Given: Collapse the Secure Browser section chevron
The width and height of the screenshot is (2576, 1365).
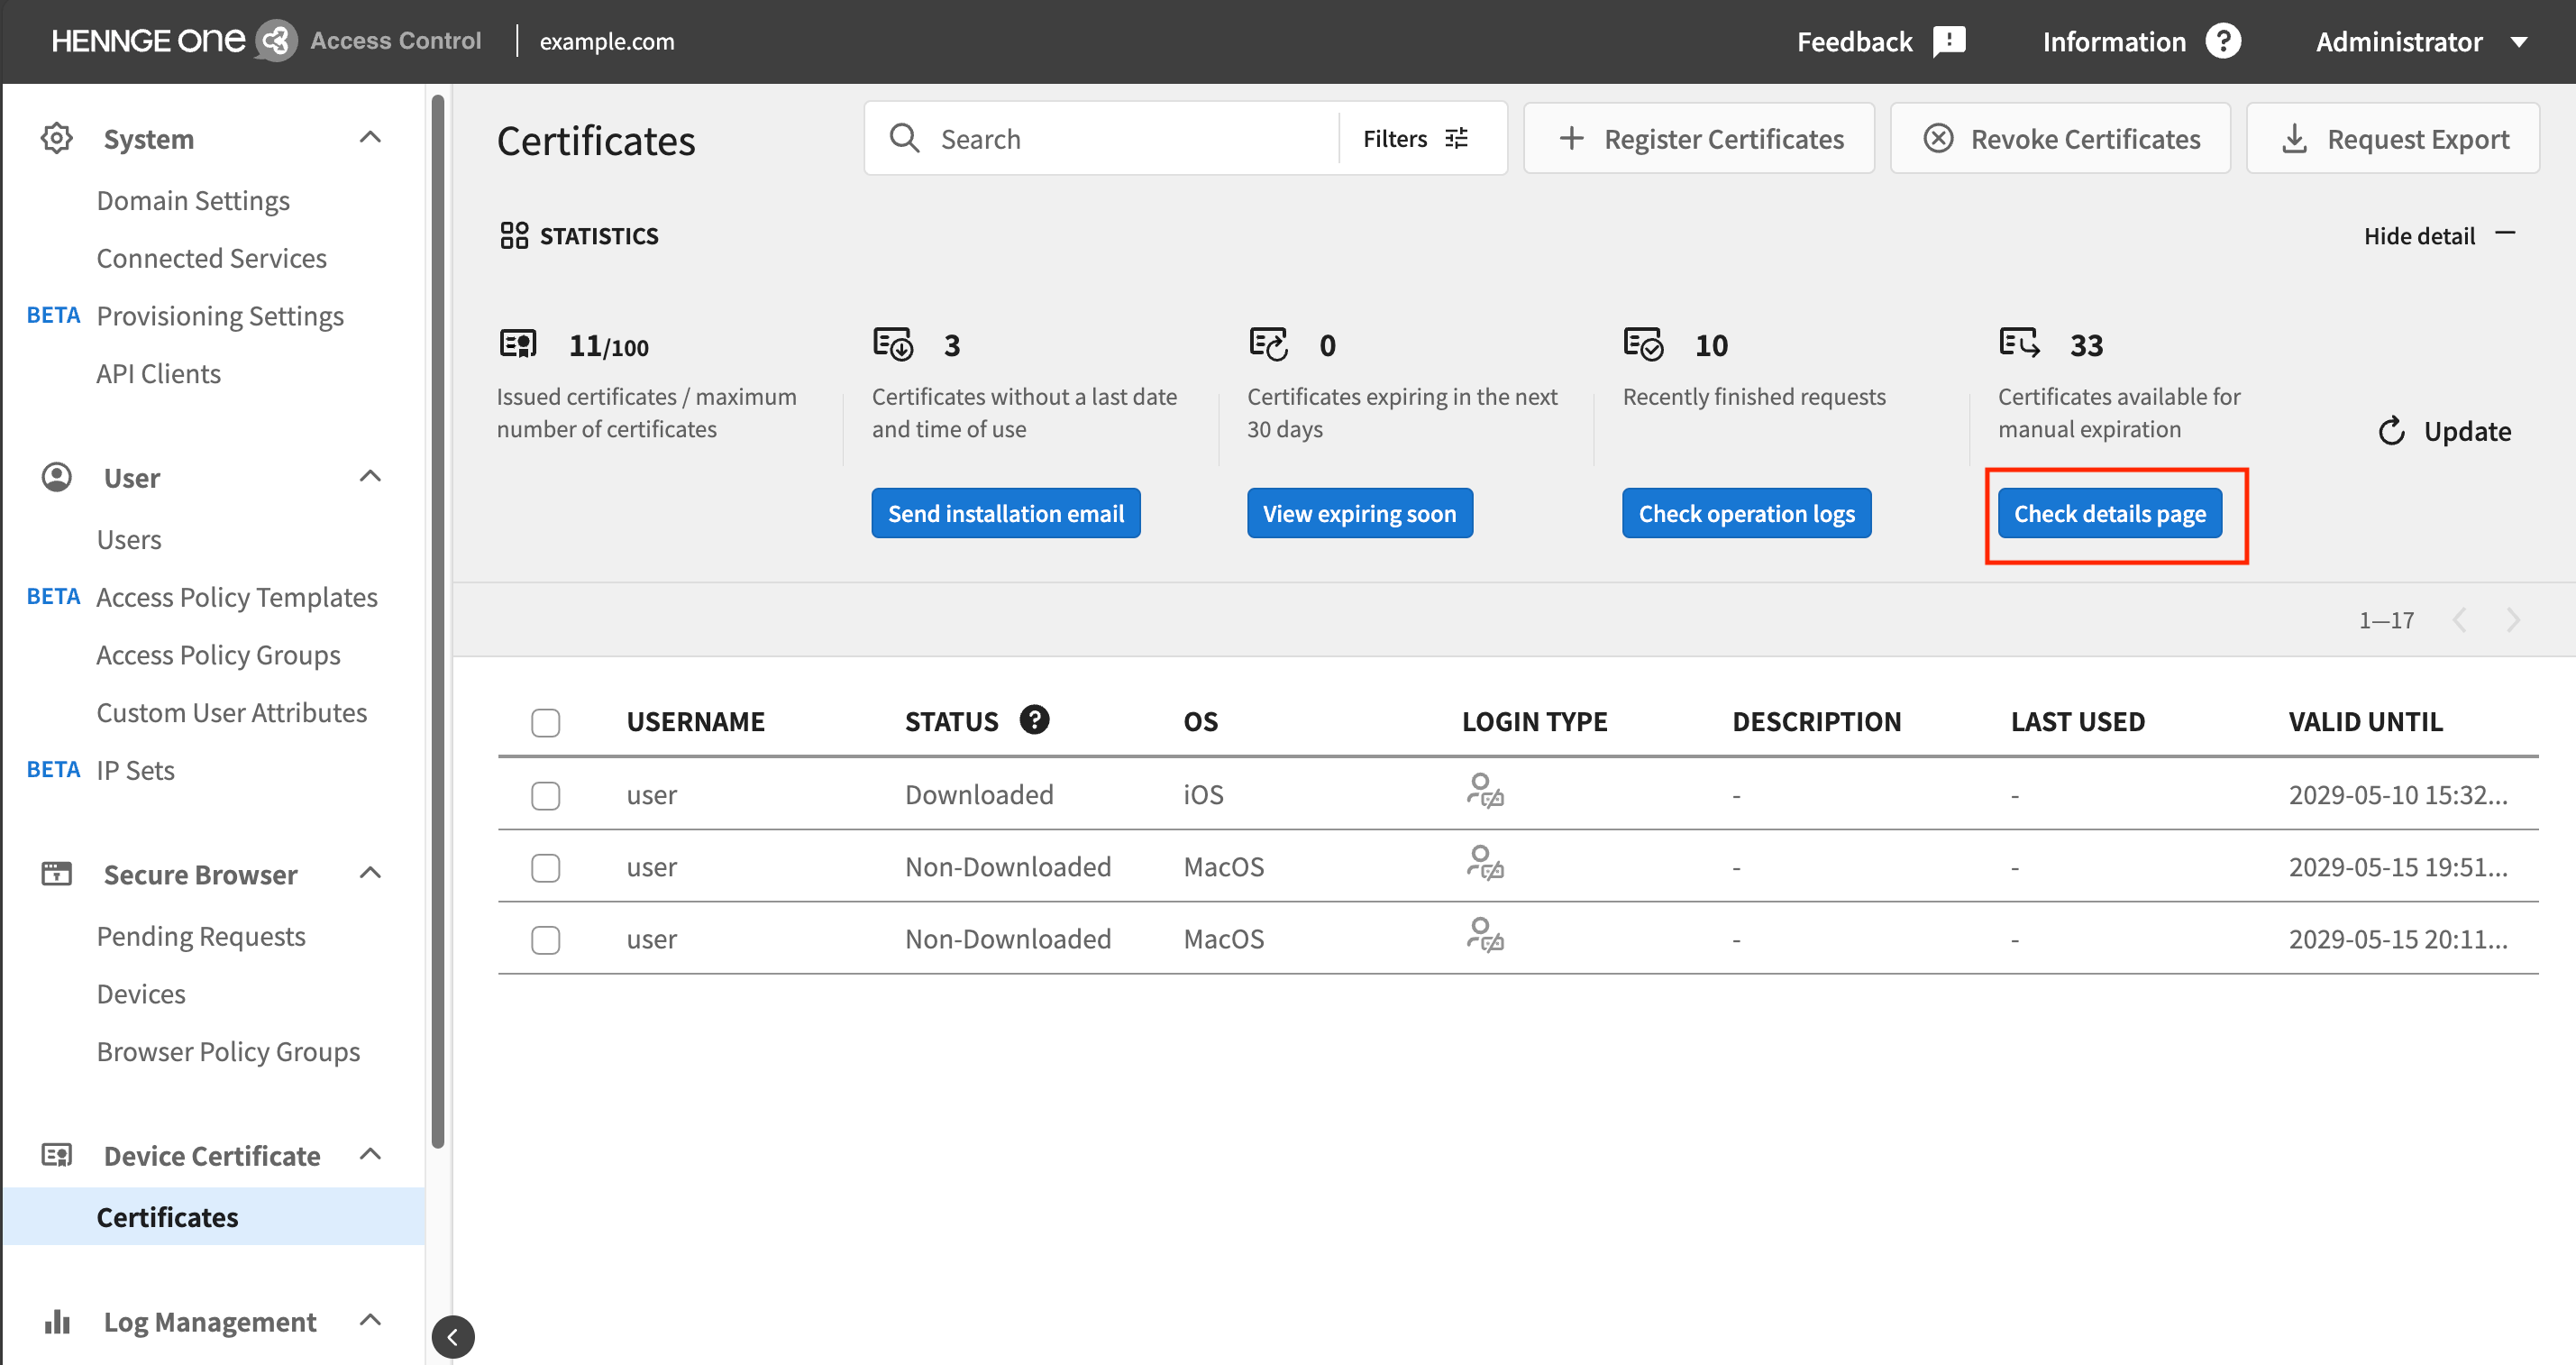Looking at the screenshot, I should 370,873.
